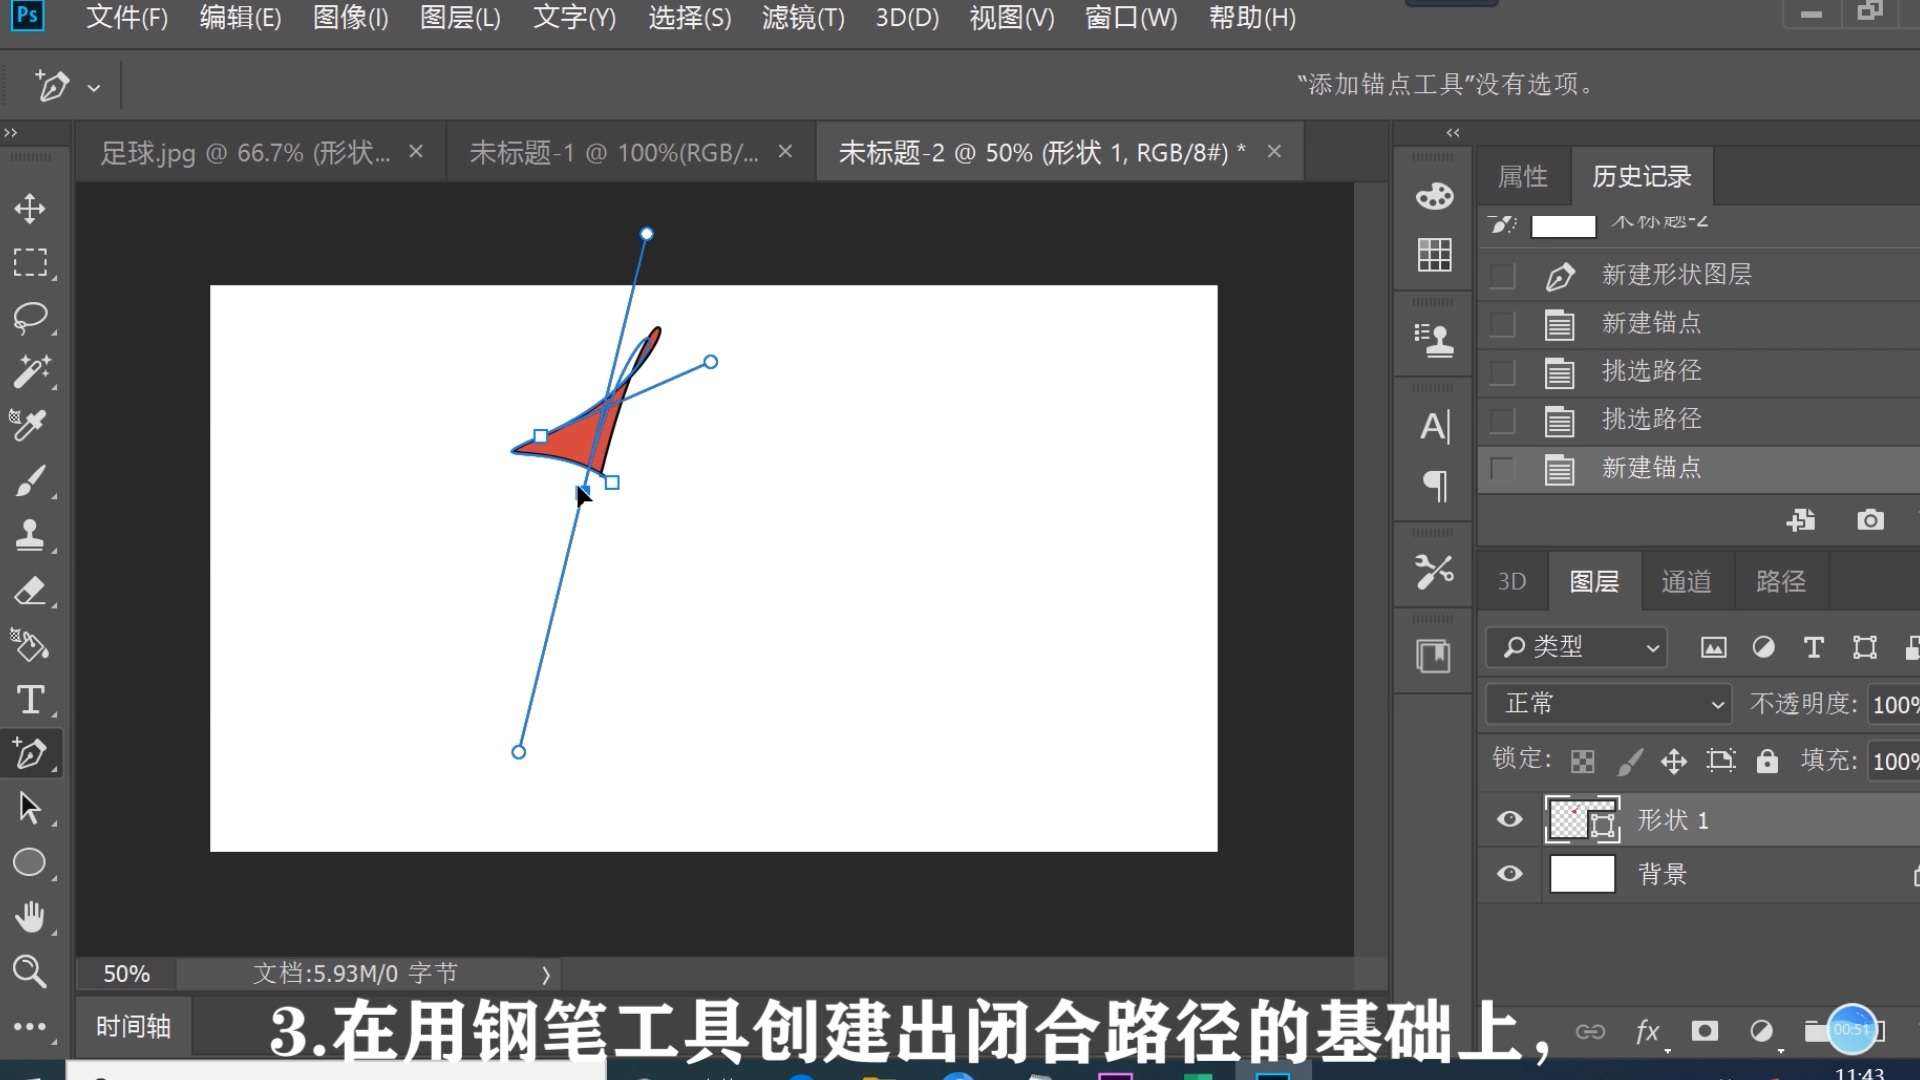Toggle lock transparent pixels
The width and height of the screenshot is (1920, 1080).
pyautogui.click(x=1582, y=762)
